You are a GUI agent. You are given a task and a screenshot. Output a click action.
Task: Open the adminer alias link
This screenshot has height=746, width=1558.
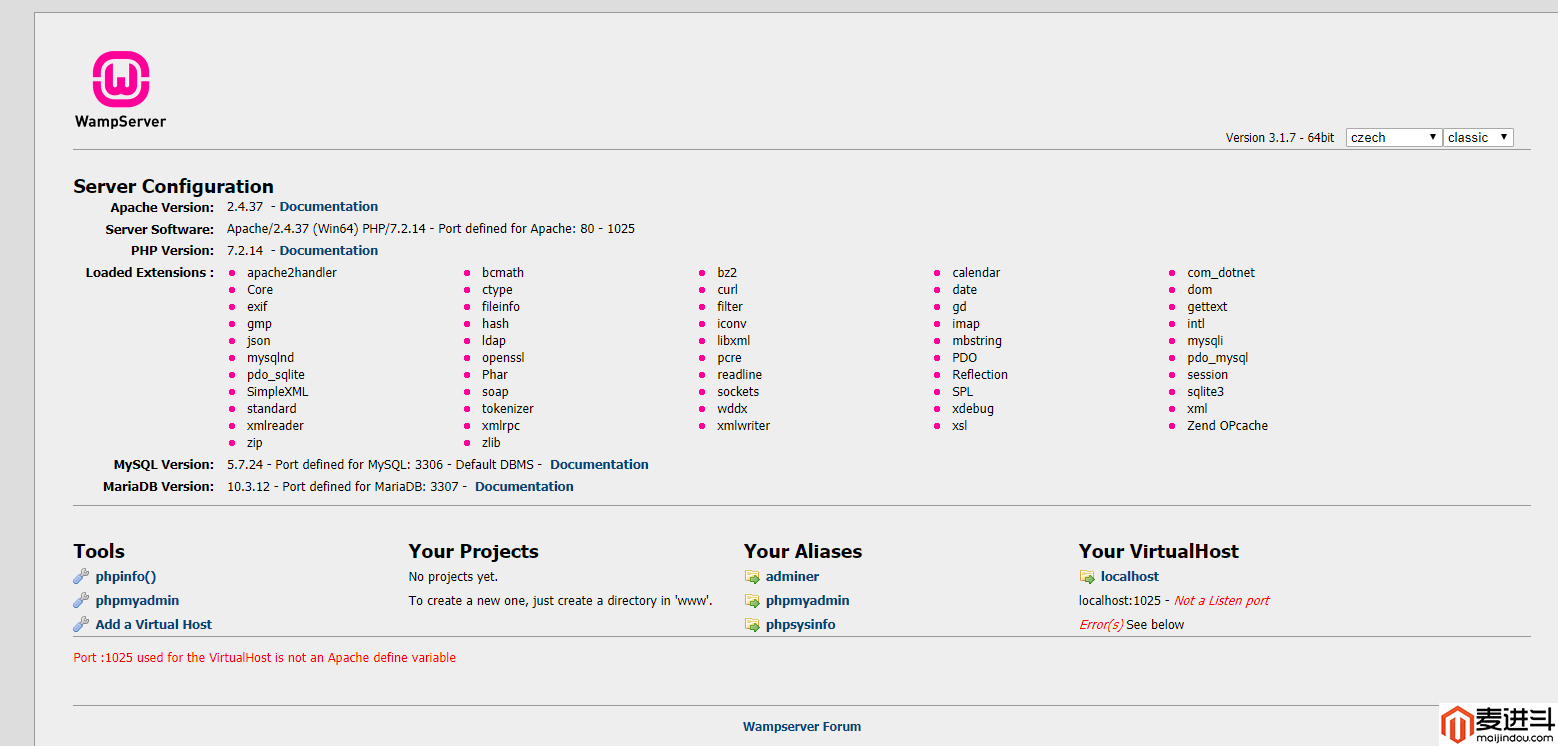coord(792,577)
